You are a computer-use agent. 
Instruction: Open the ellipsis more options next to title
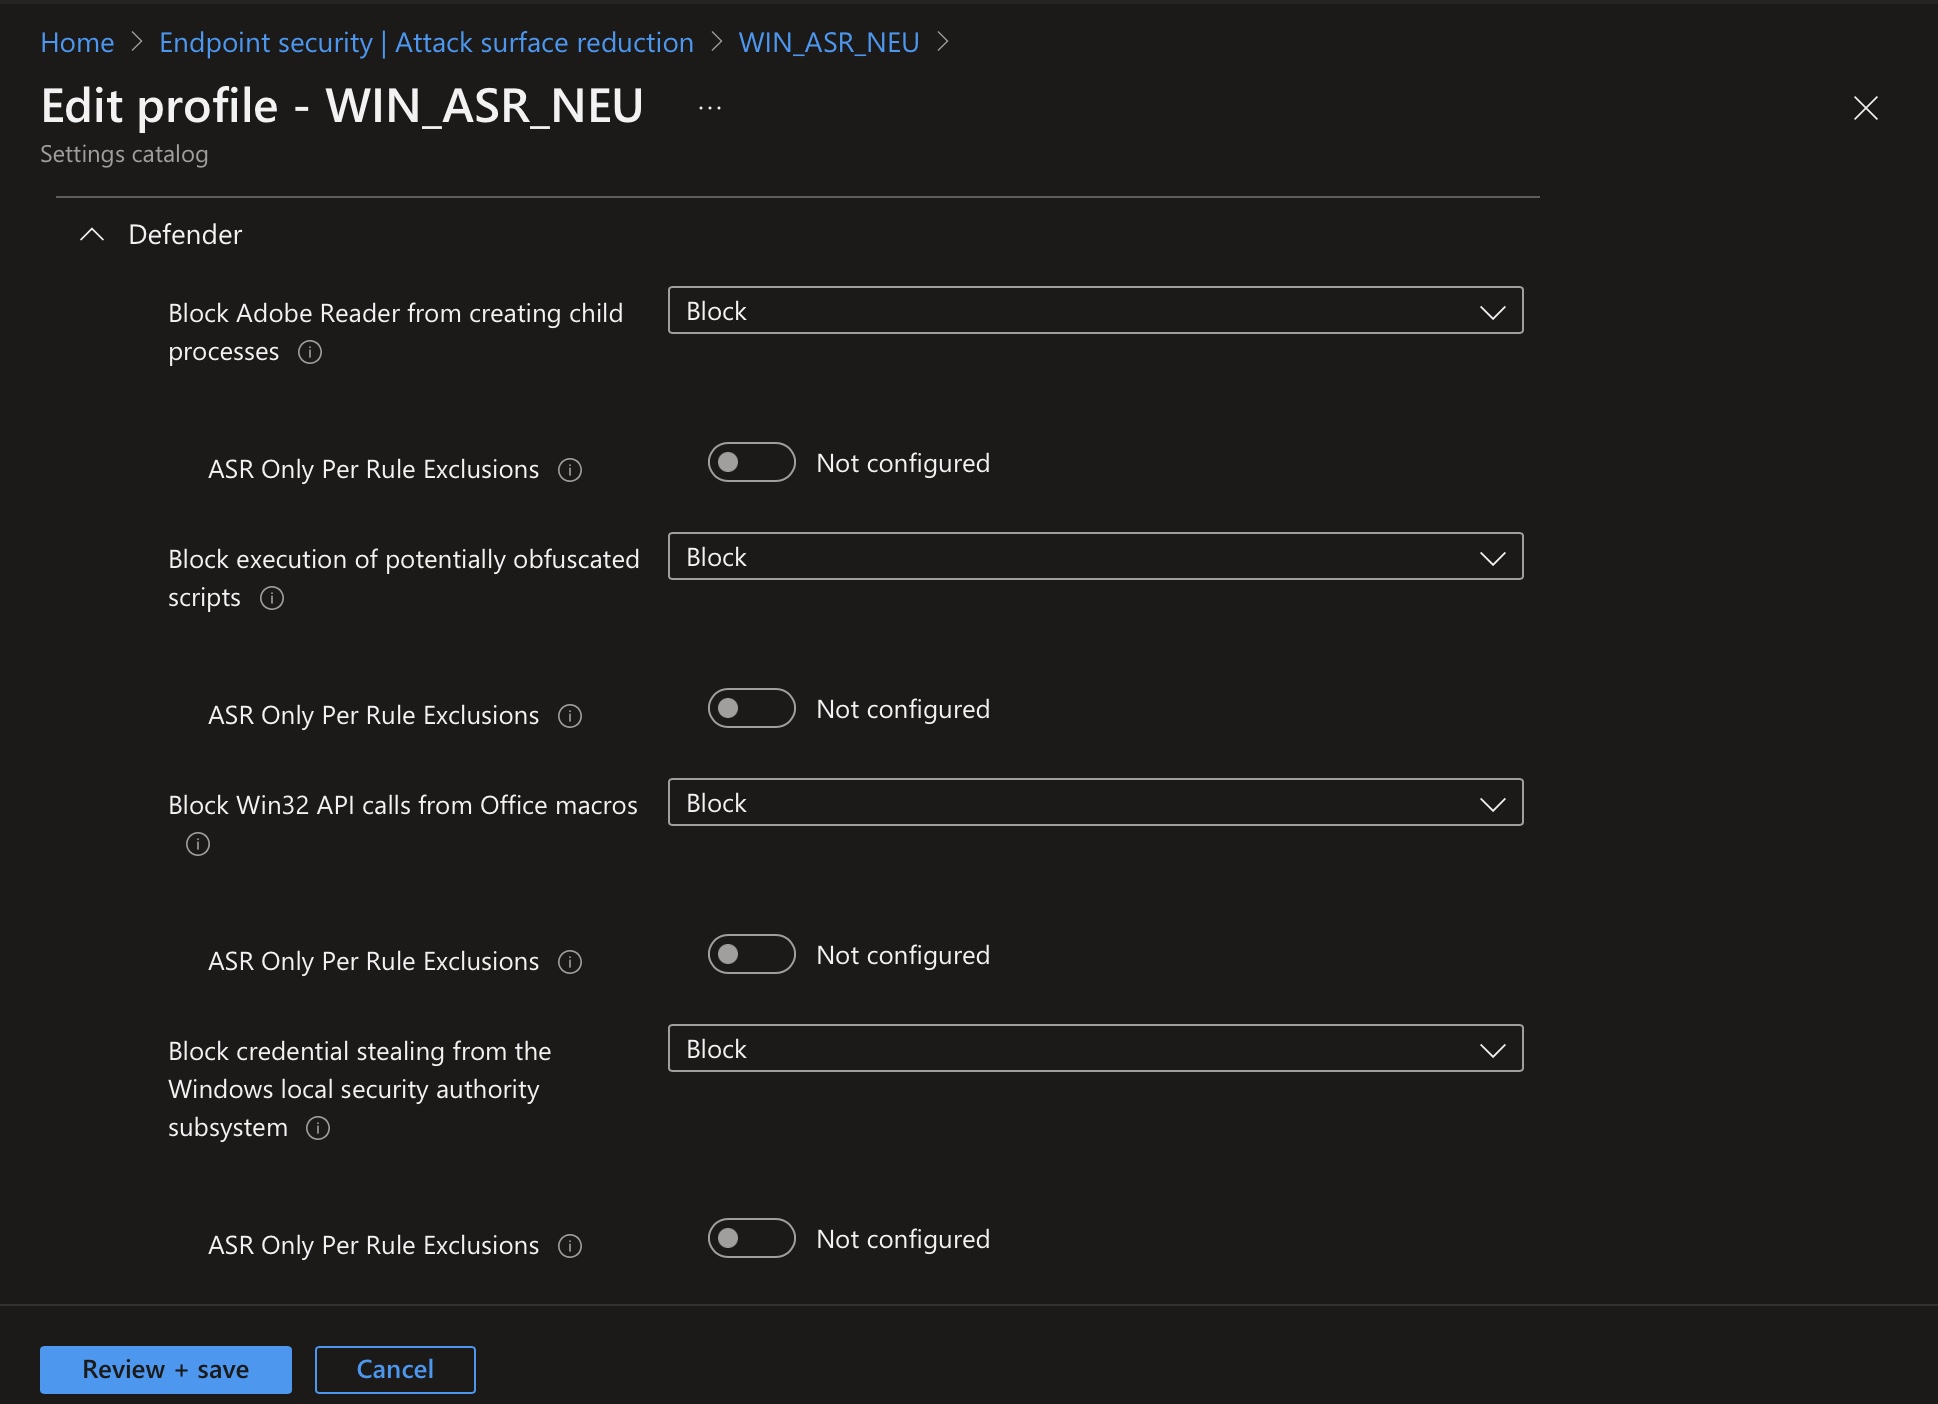[710, 108]
